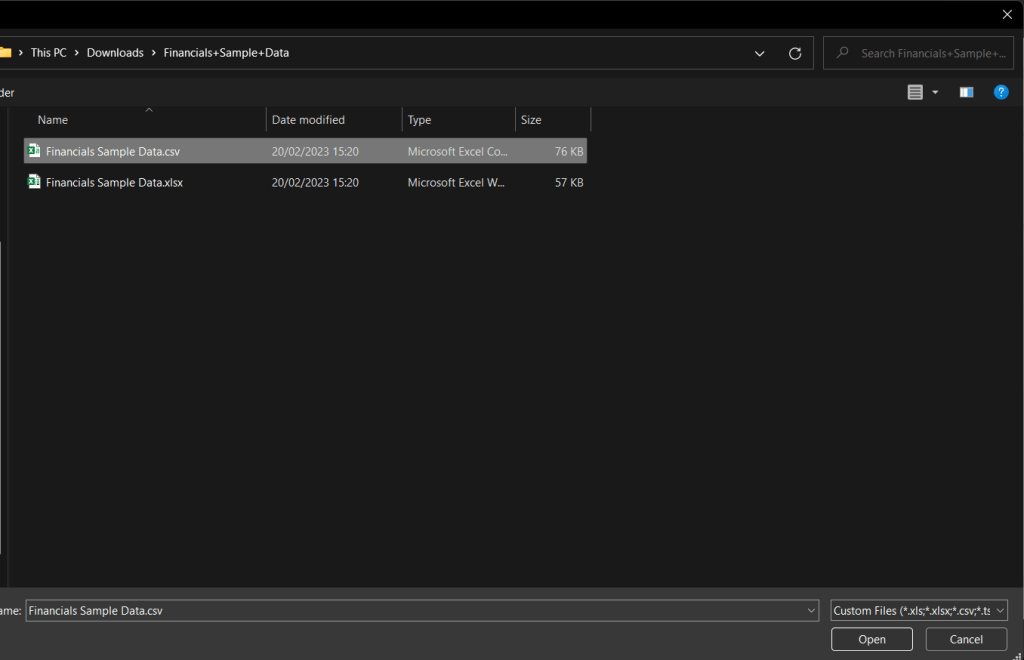Viewport: 1024px width, 660px height.
Task: Close the file open dialog
Action: 1007,14
